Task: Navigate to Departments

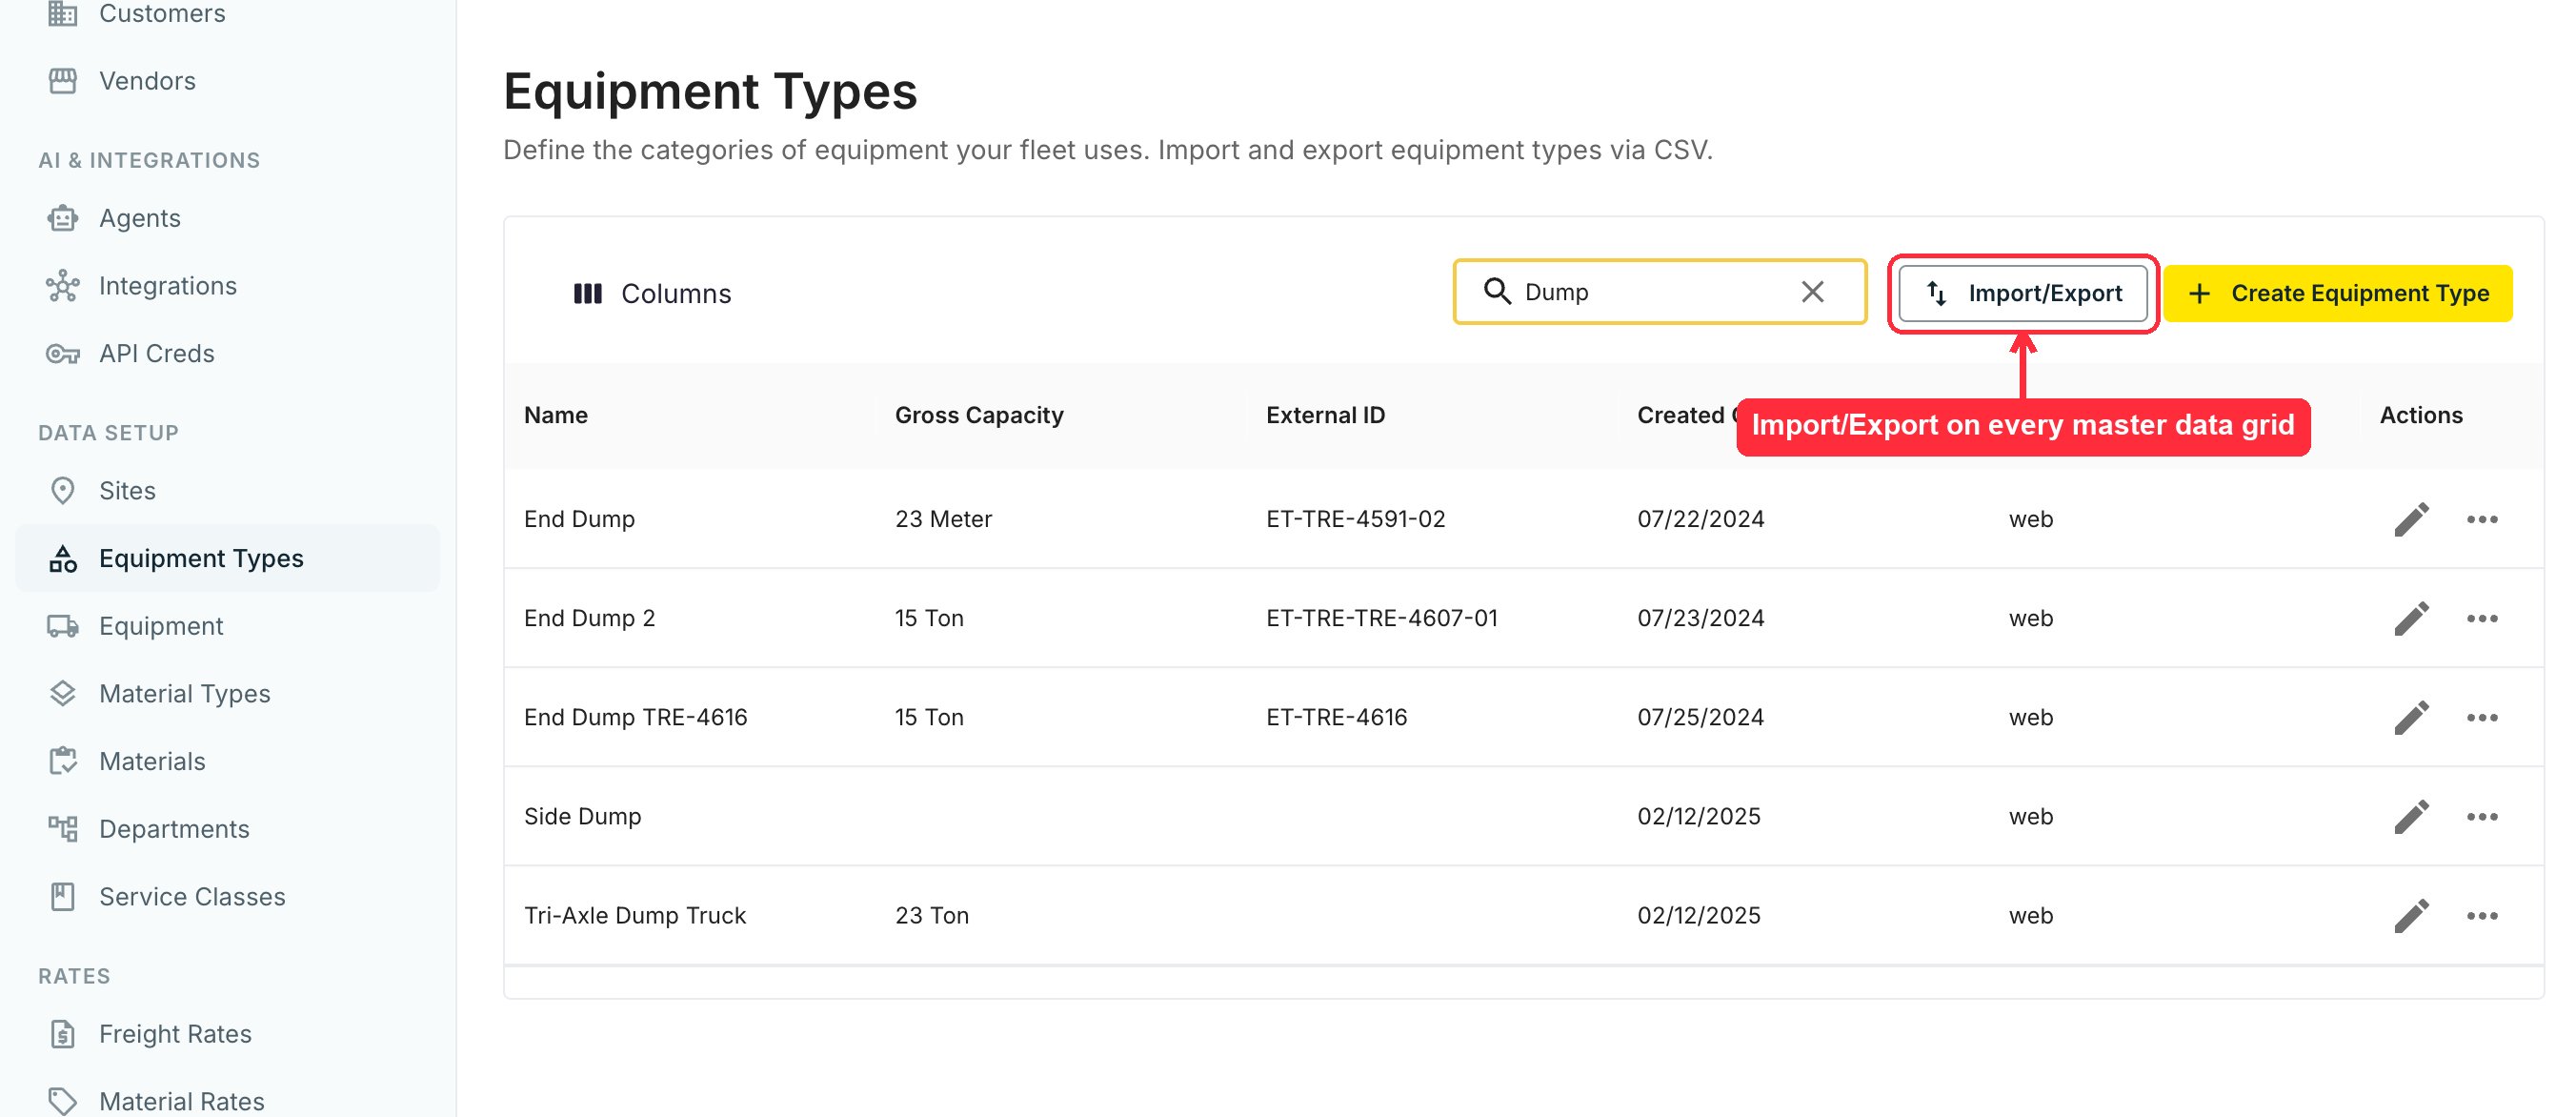Action: coord(226,829)
